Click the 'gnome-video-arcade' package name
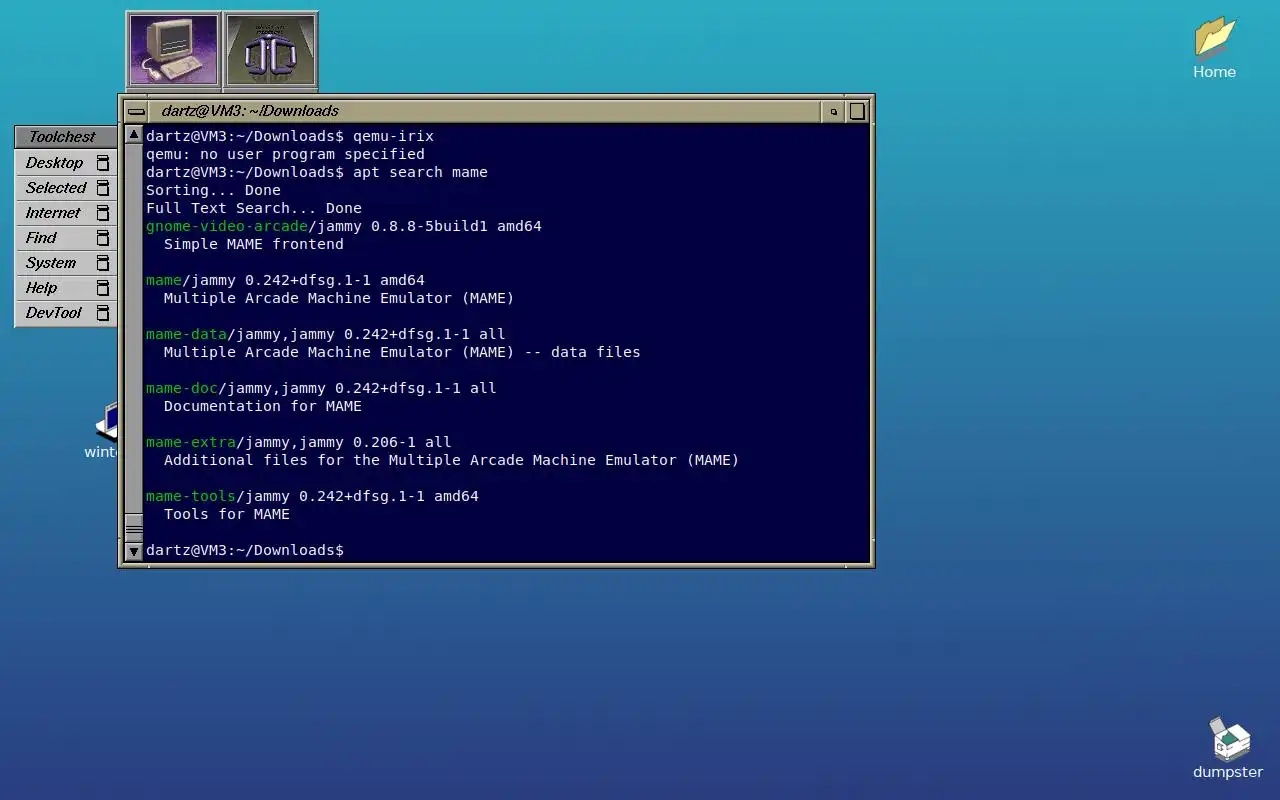The height and width of the screenshot is (800, 1280). point(227,226)
